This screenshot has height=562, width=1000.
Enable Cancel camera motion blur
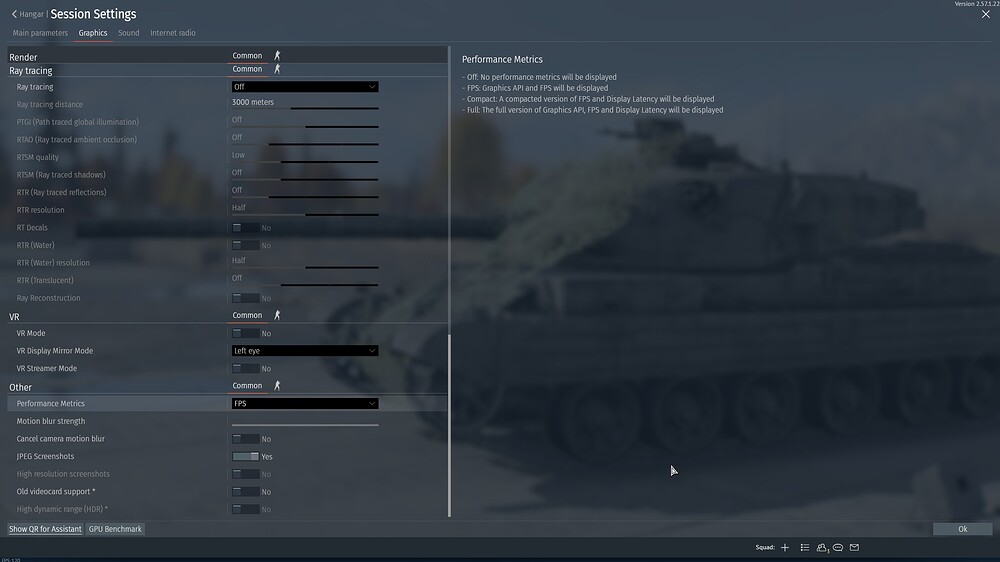point(246,439)
